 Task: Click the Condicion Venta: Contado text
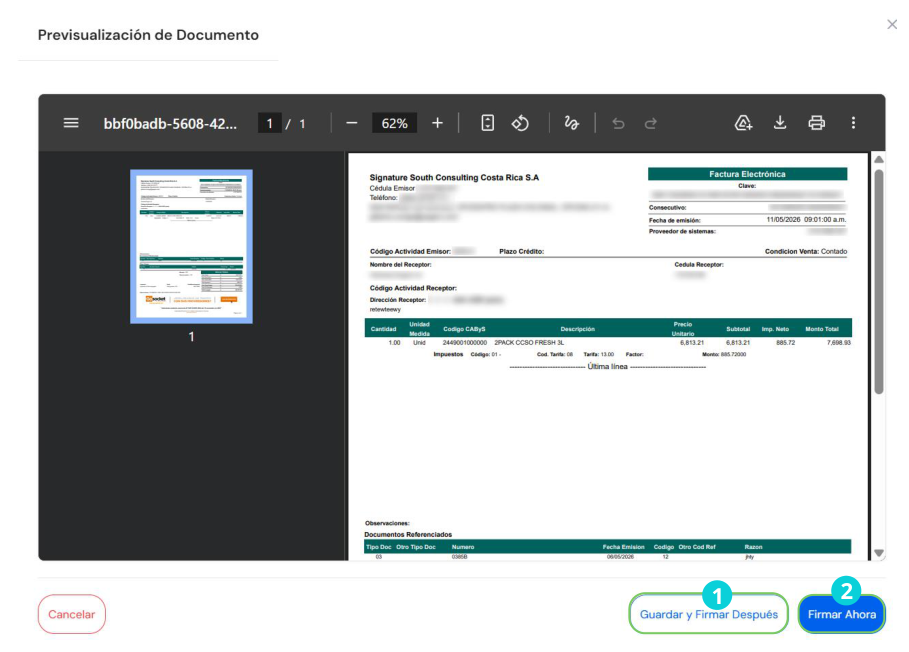pos(806,252)
